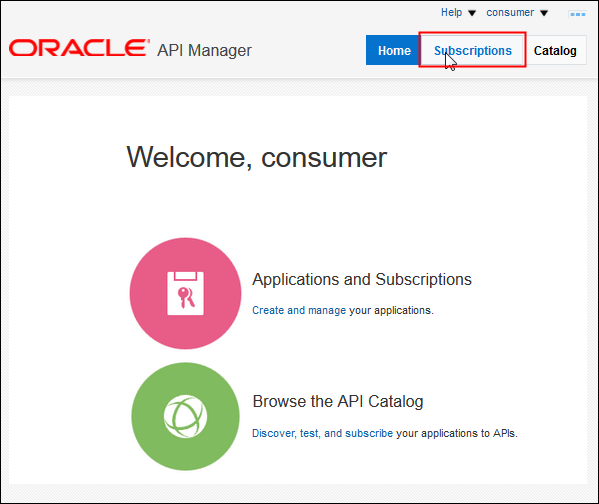Click the pink Applications and Subscriptions keys icon
The height and width of the screenshot is (504, 599).
[x=186, y=293]
